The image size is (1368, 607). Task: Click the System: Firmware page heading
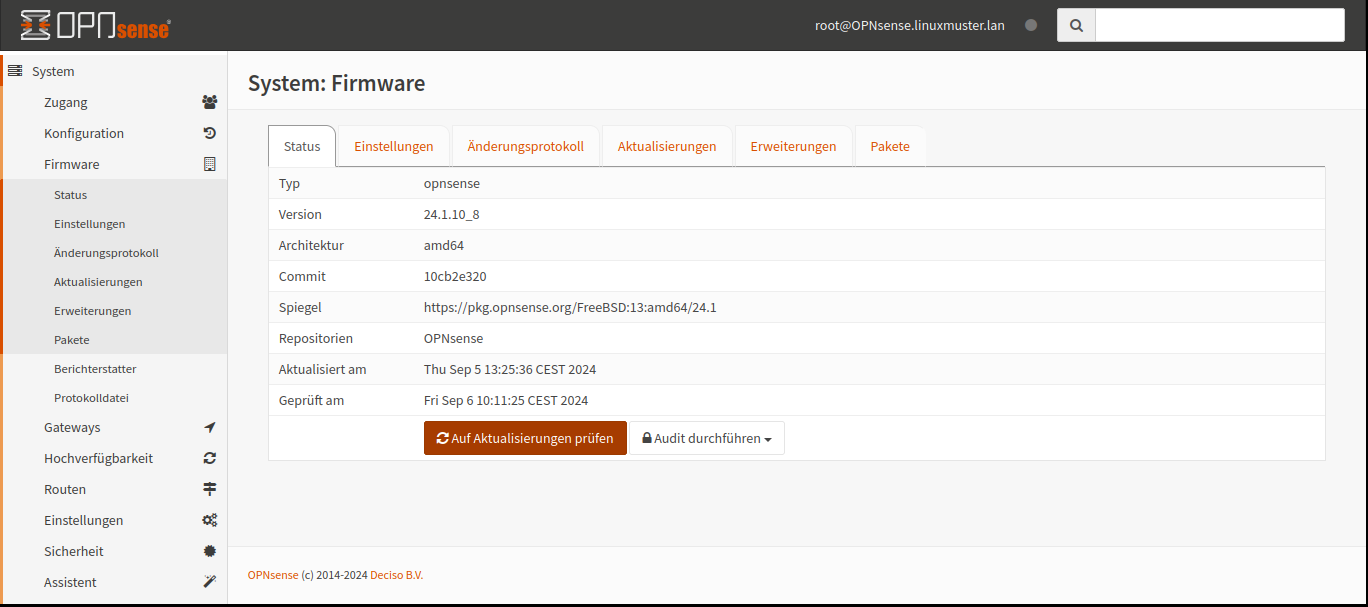pyautogui.click(x=337, y=83)
